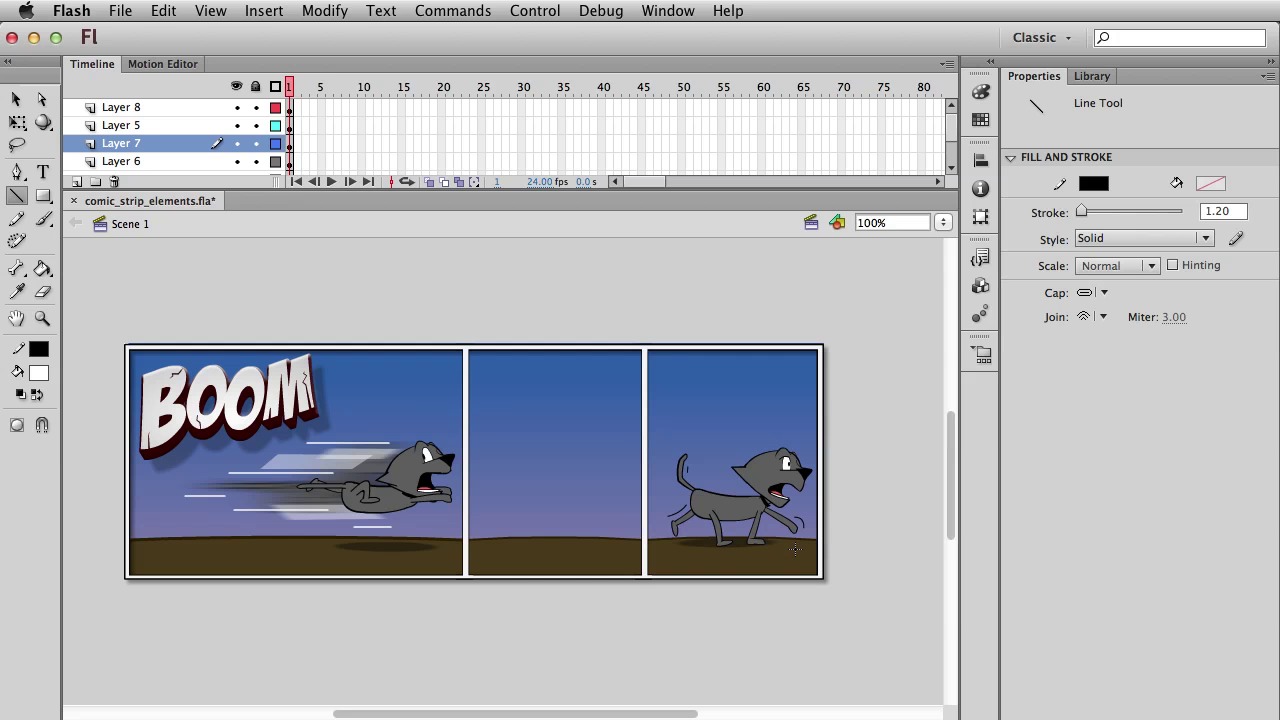Screen dimensions: 1280x720
Task: Open the Color palette panel icon
Action: [981, 93]
